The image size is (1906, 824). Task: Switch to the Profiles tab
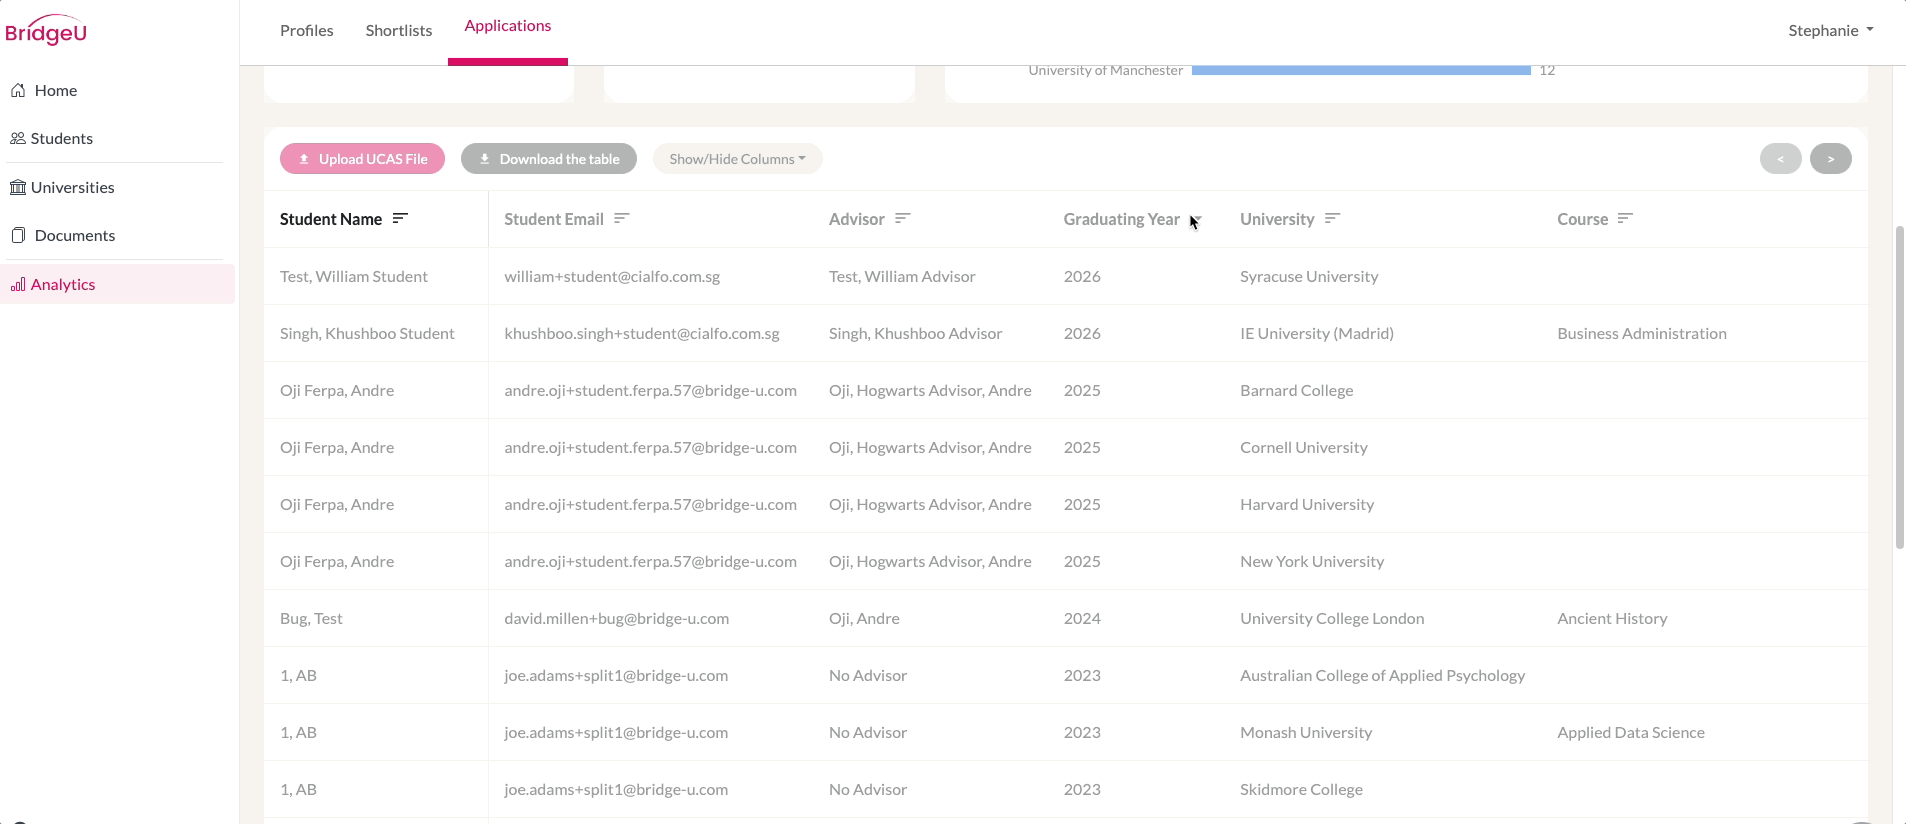307,31
